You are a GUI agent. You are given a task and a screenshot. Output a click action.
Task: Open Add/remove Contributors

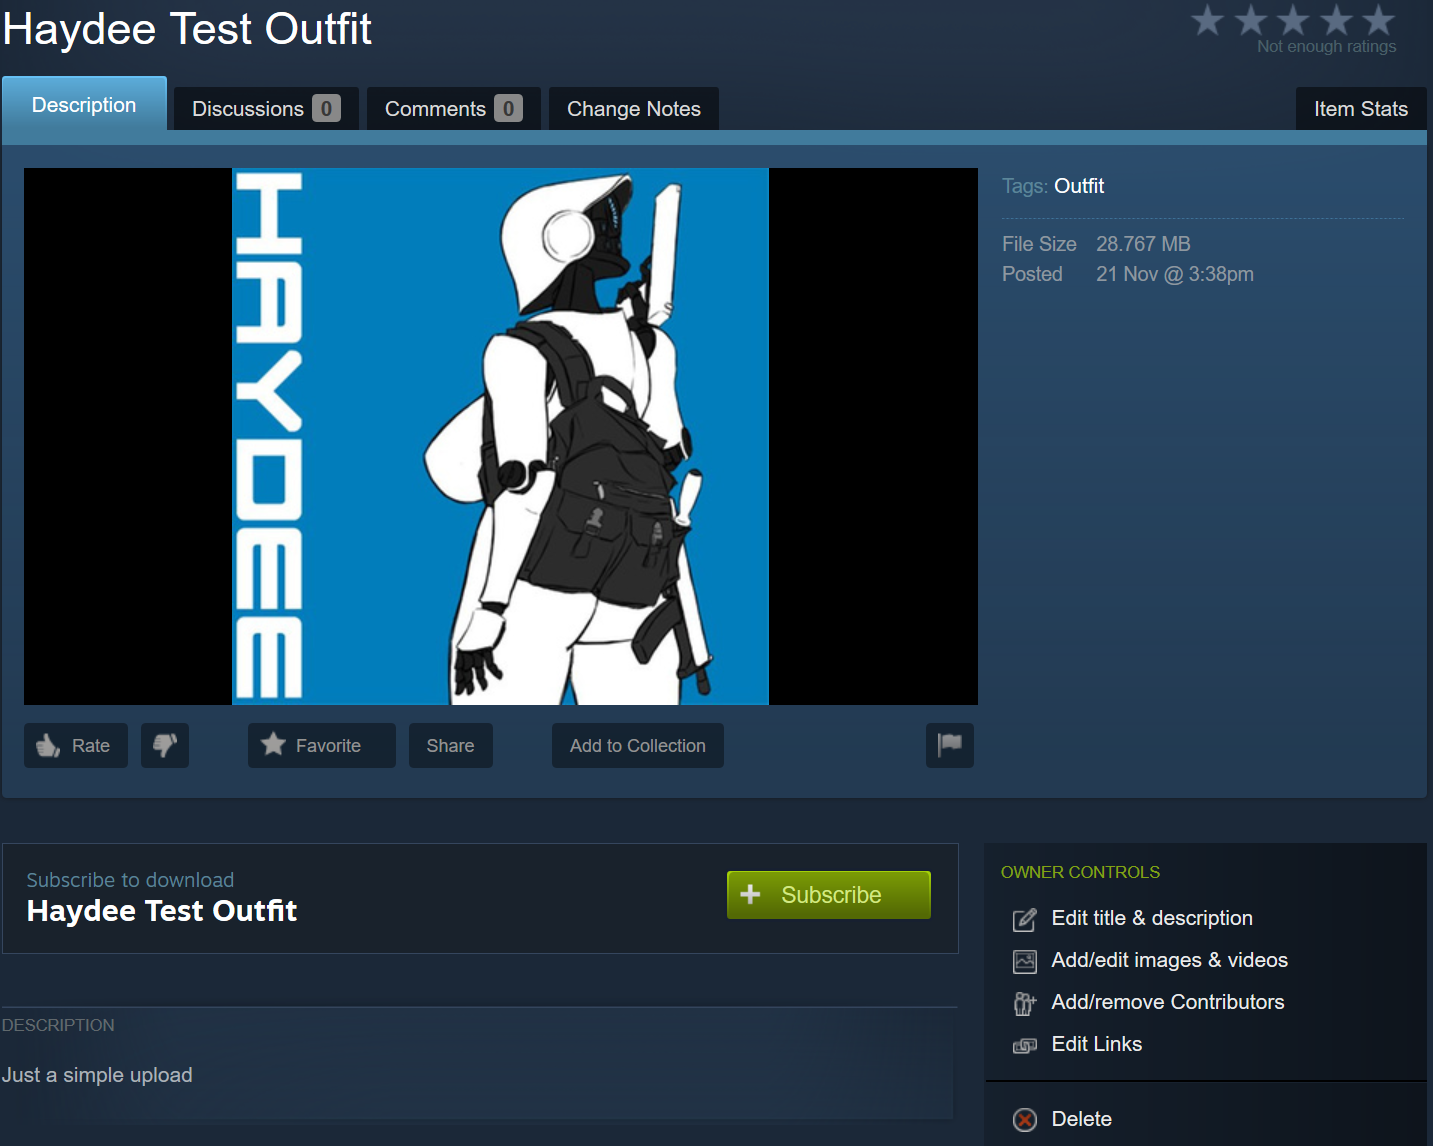pyautogui.click(x=1168, y=1002)
